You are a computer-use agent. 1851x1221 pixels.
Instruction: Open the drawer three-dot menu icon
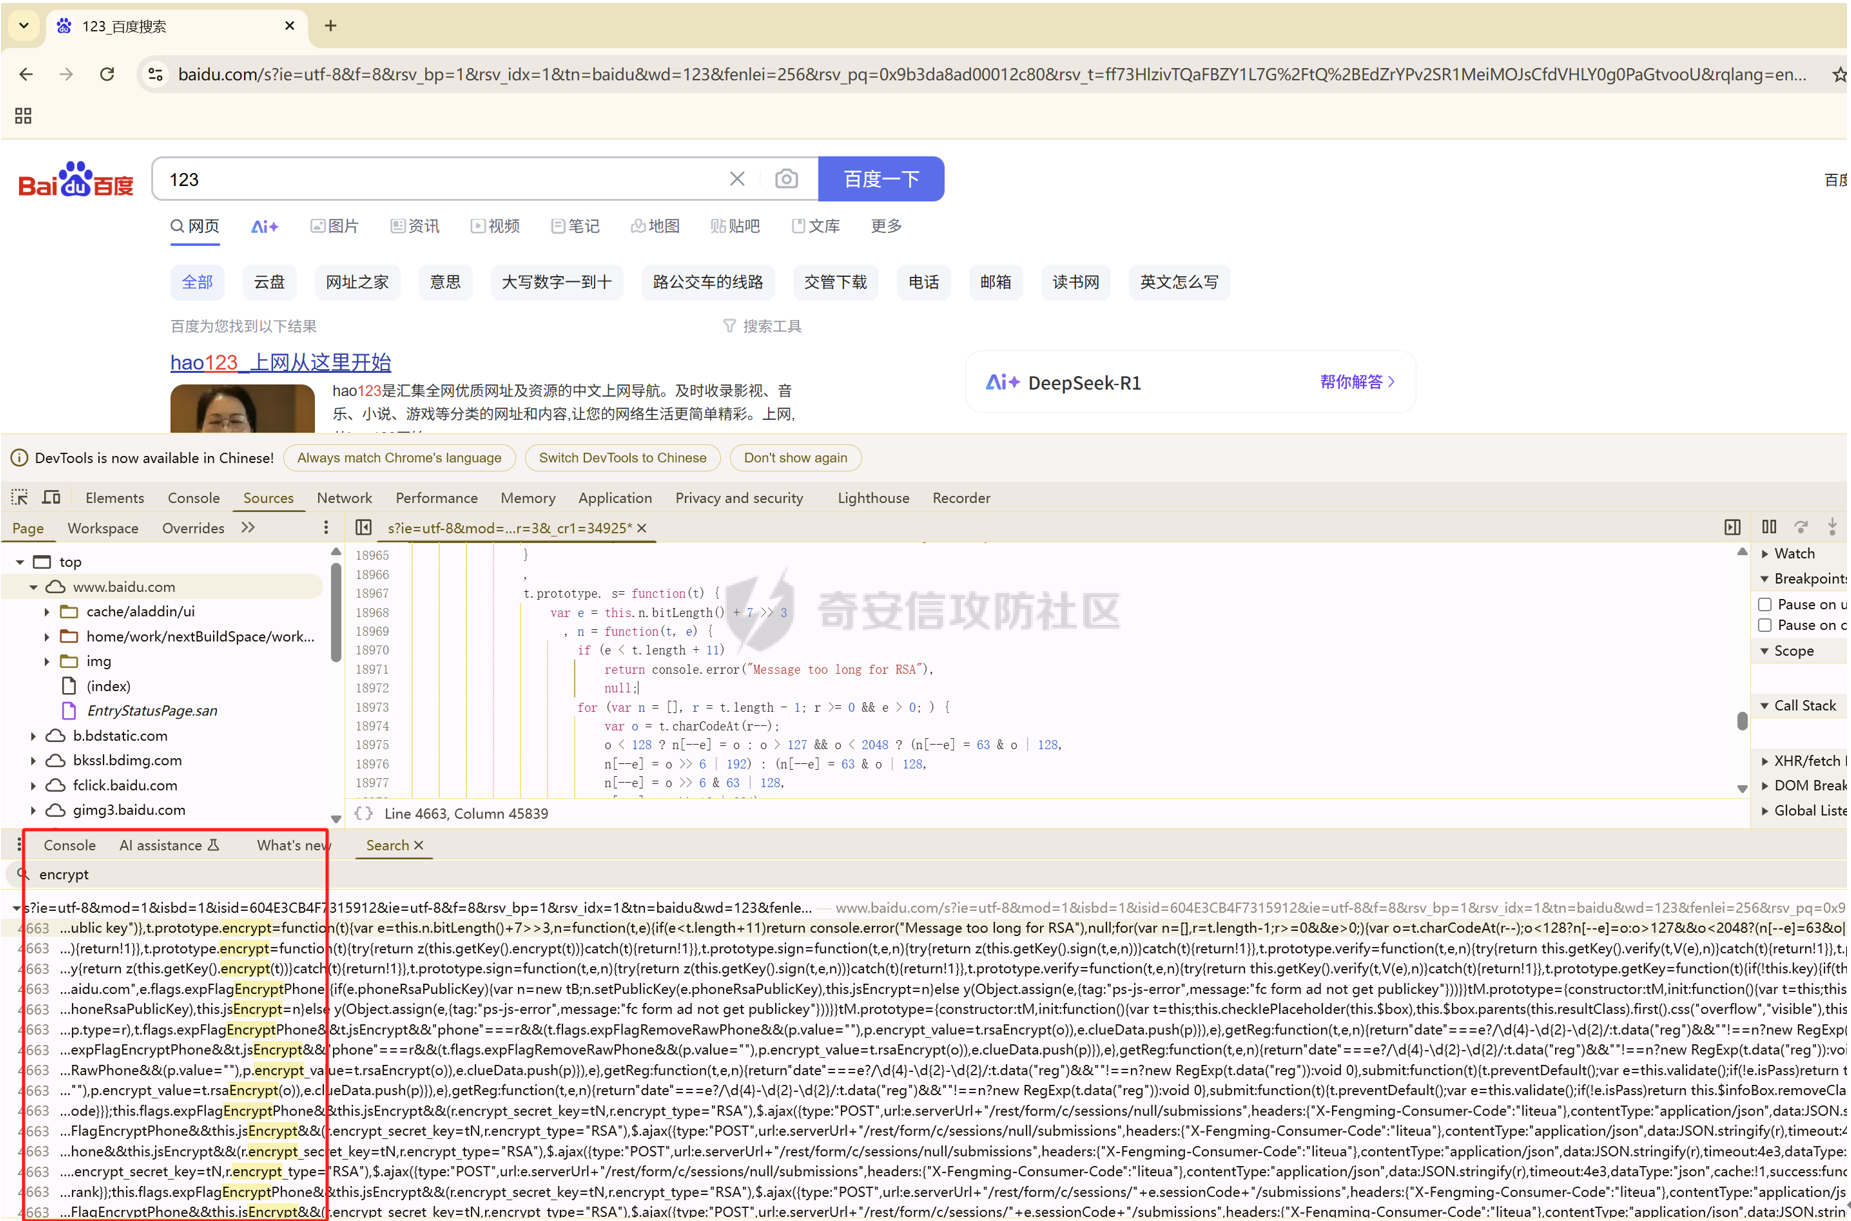[x=20, y=845]
